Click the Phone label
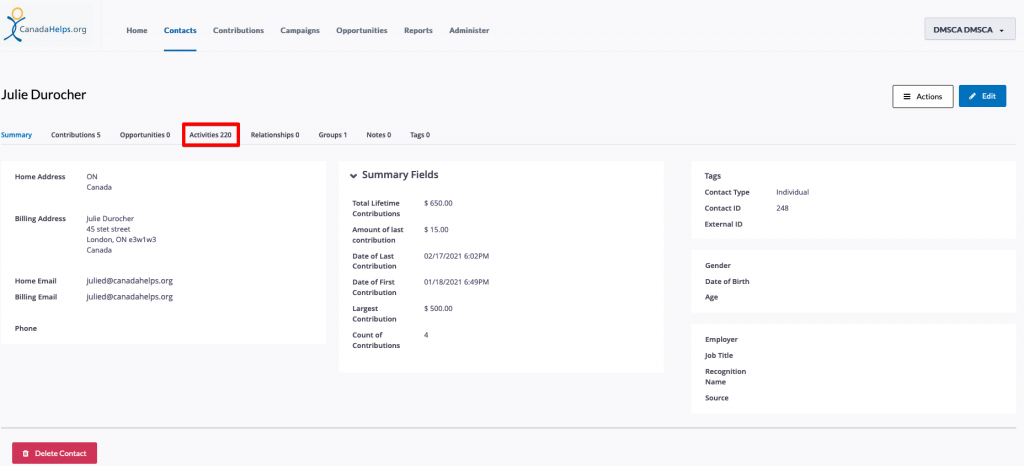Screen dimensions: 1024x466 [26, 328]
